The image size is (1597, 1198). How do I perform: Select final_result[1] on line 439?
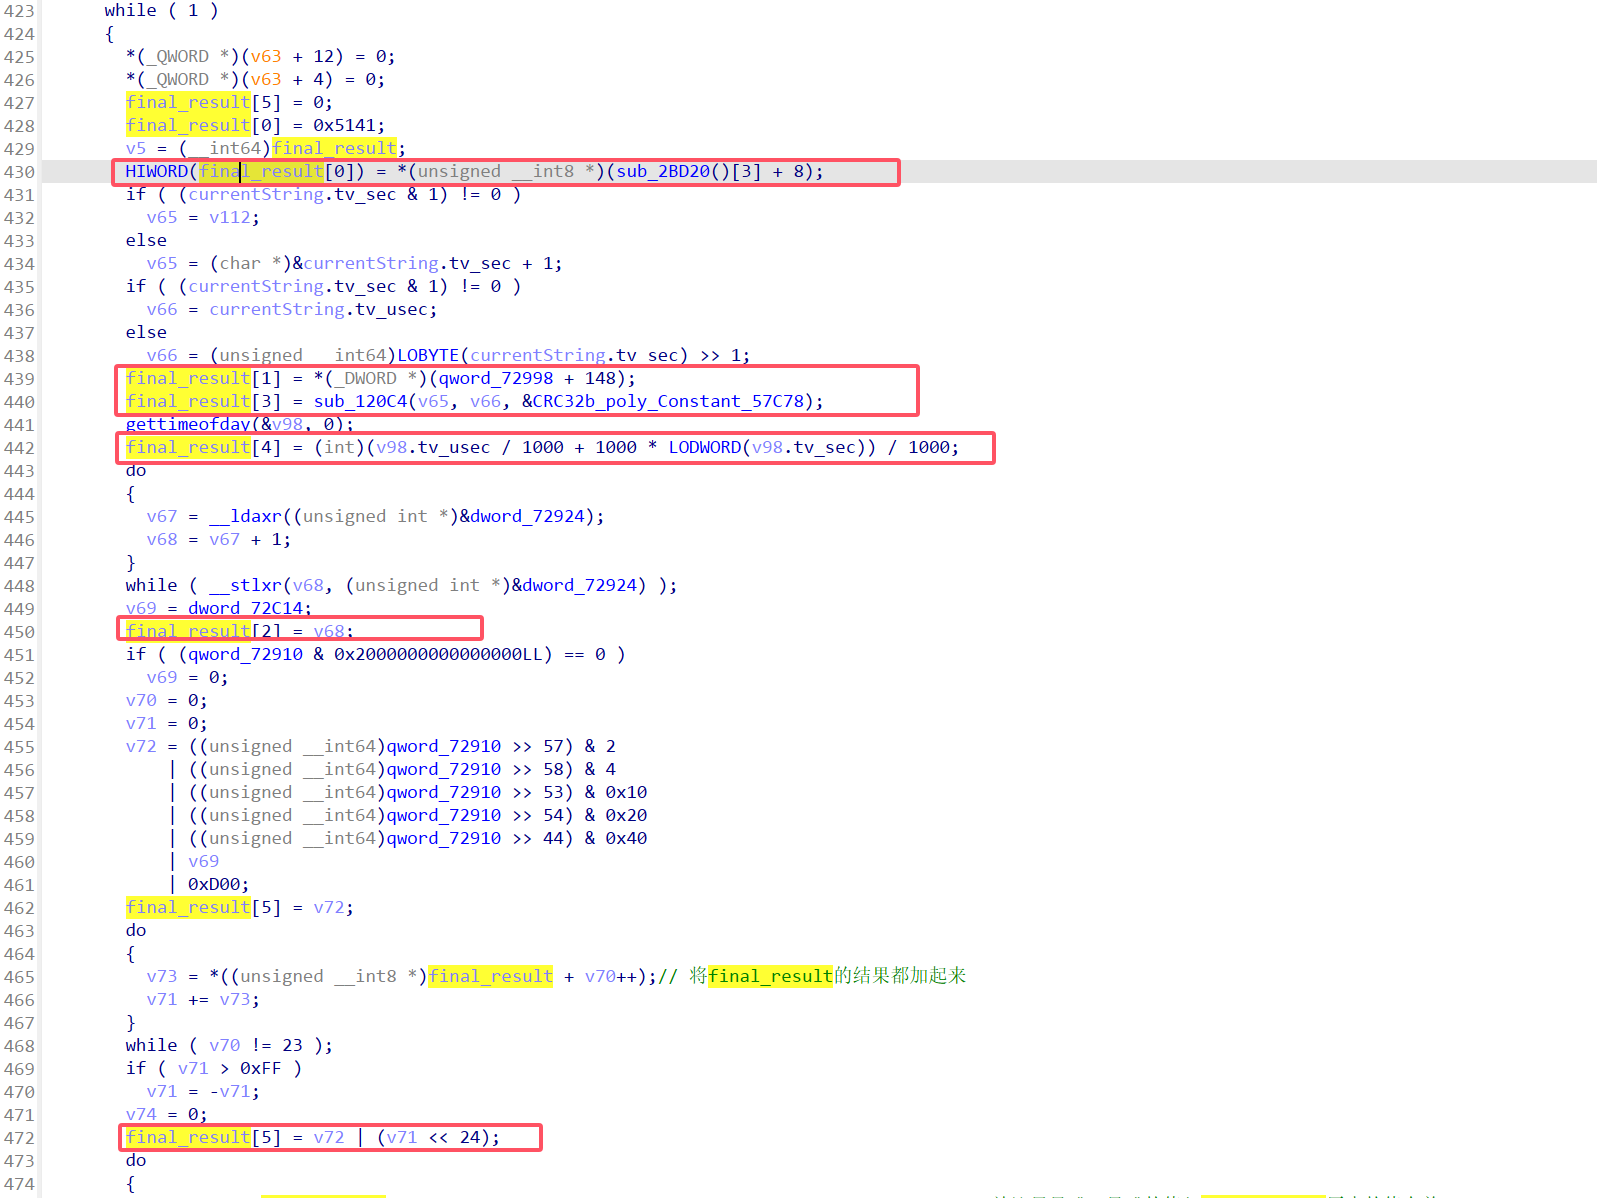(203, 379)
